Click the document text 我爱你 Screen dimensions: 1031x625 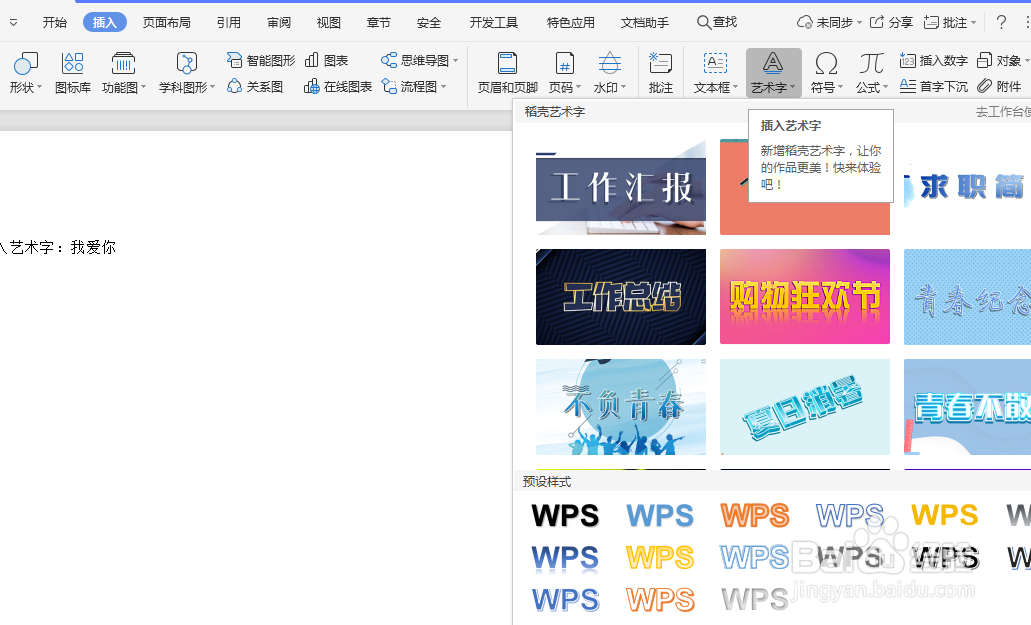pyautogui.click(x=93, y=248)
